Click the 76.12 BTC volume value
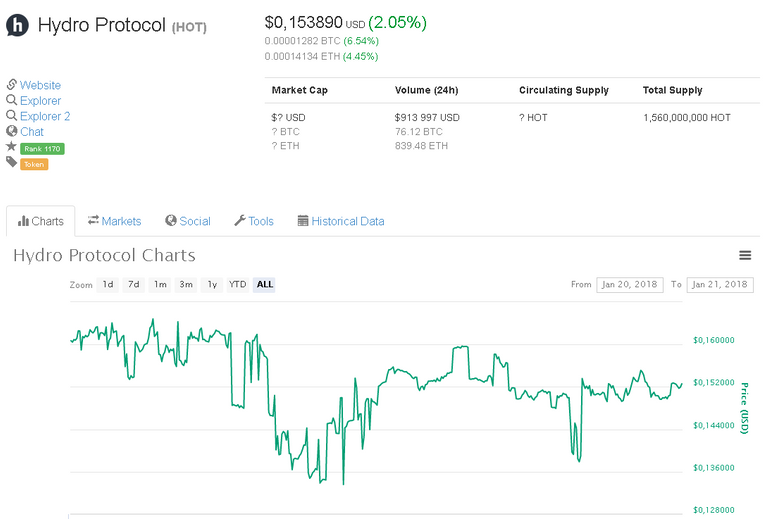This screenshot has height=519, width=768. 419,132
